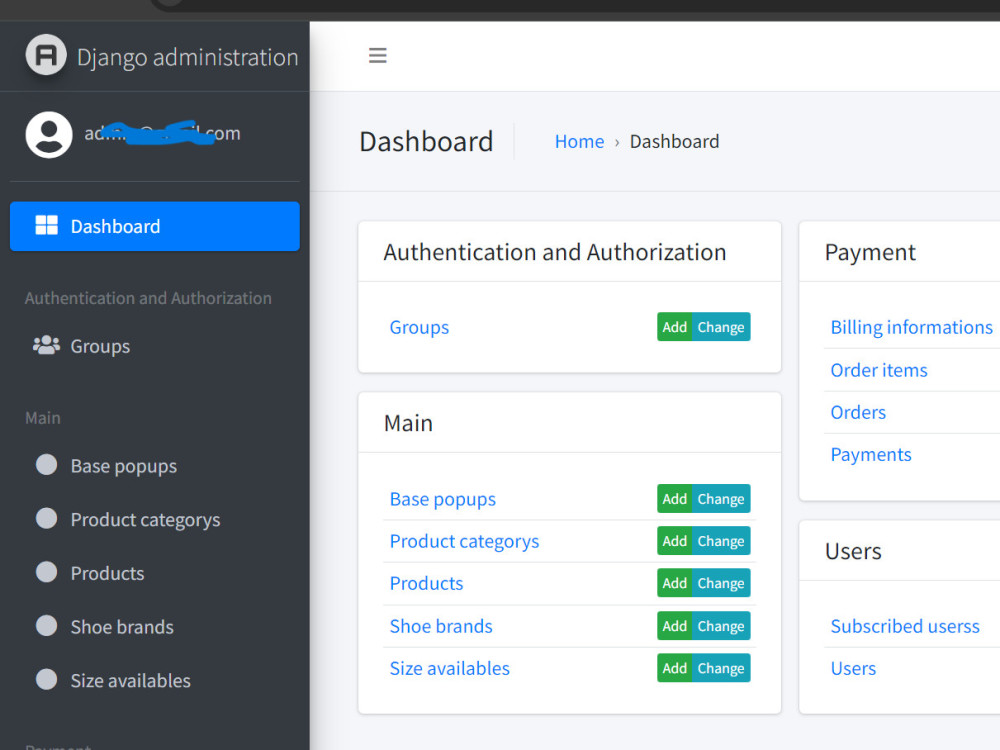Click the Users card heading
The image size is (1000, 750).
(x=853, y=551)
